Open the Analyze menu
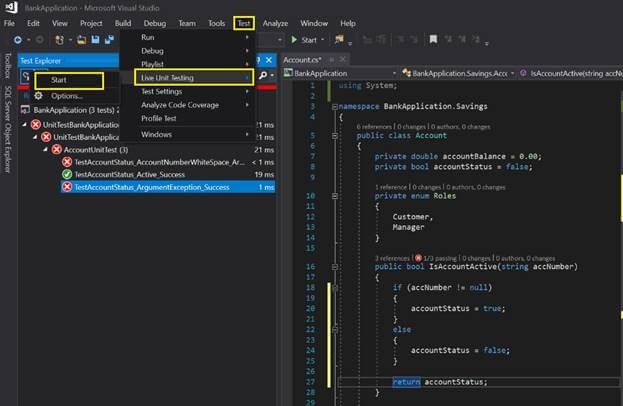Screen dimensions: 623x406 point(275,23)
